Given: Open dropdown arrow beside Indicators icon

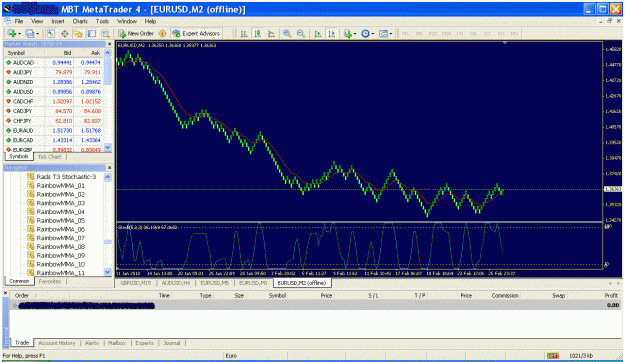Looking at the screenshot, I should [x=355, y=34].
